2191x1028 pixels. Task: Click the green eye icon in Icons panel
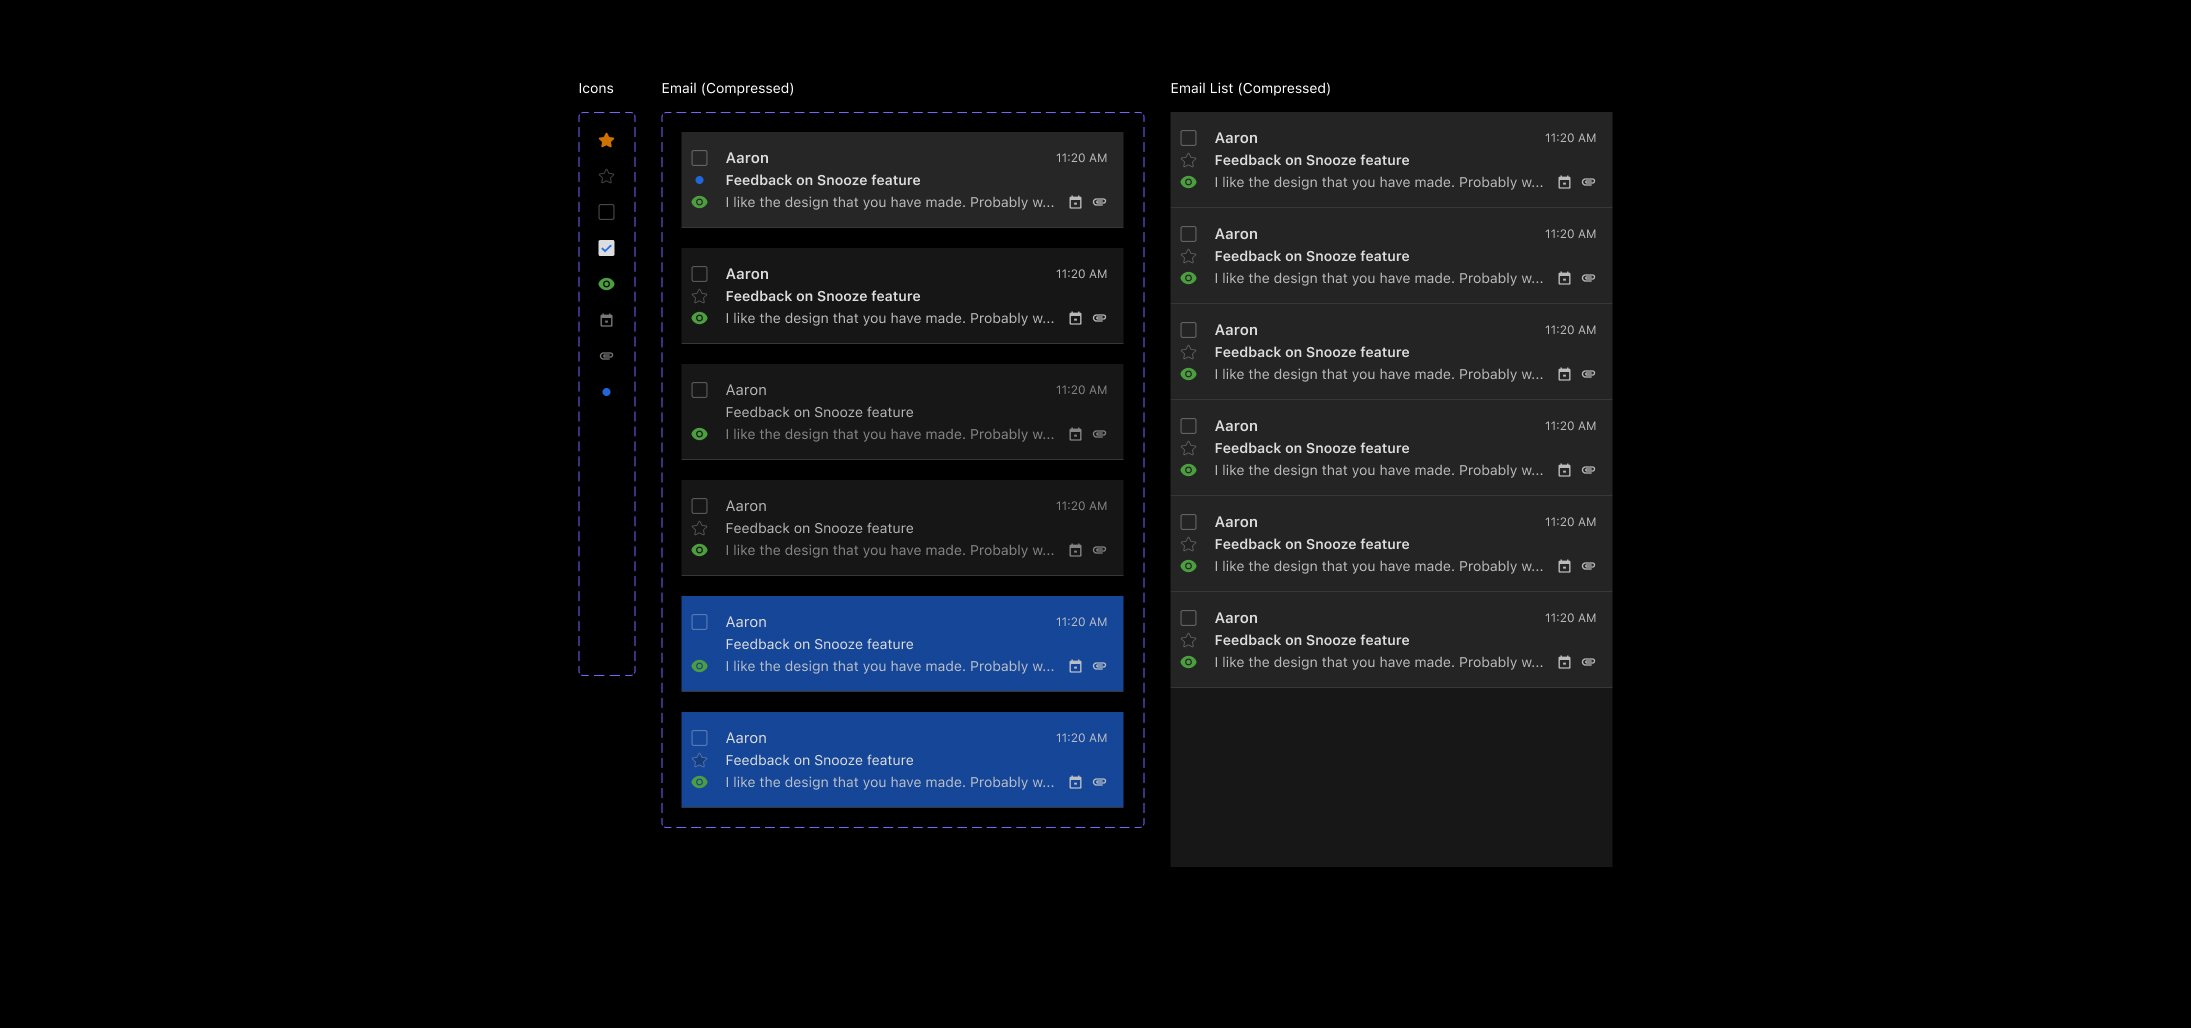606,284
